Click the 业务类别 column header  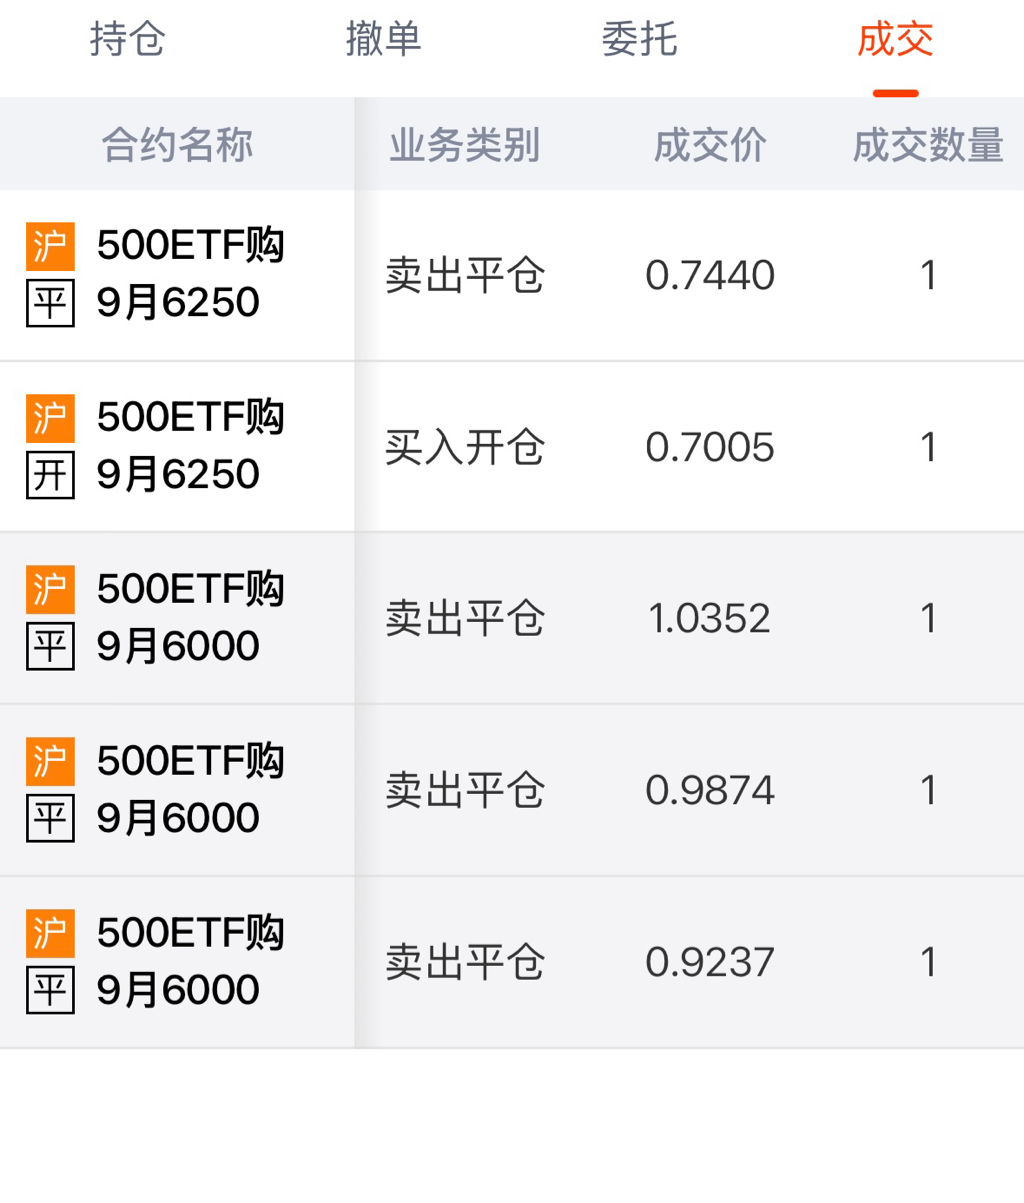464,146
